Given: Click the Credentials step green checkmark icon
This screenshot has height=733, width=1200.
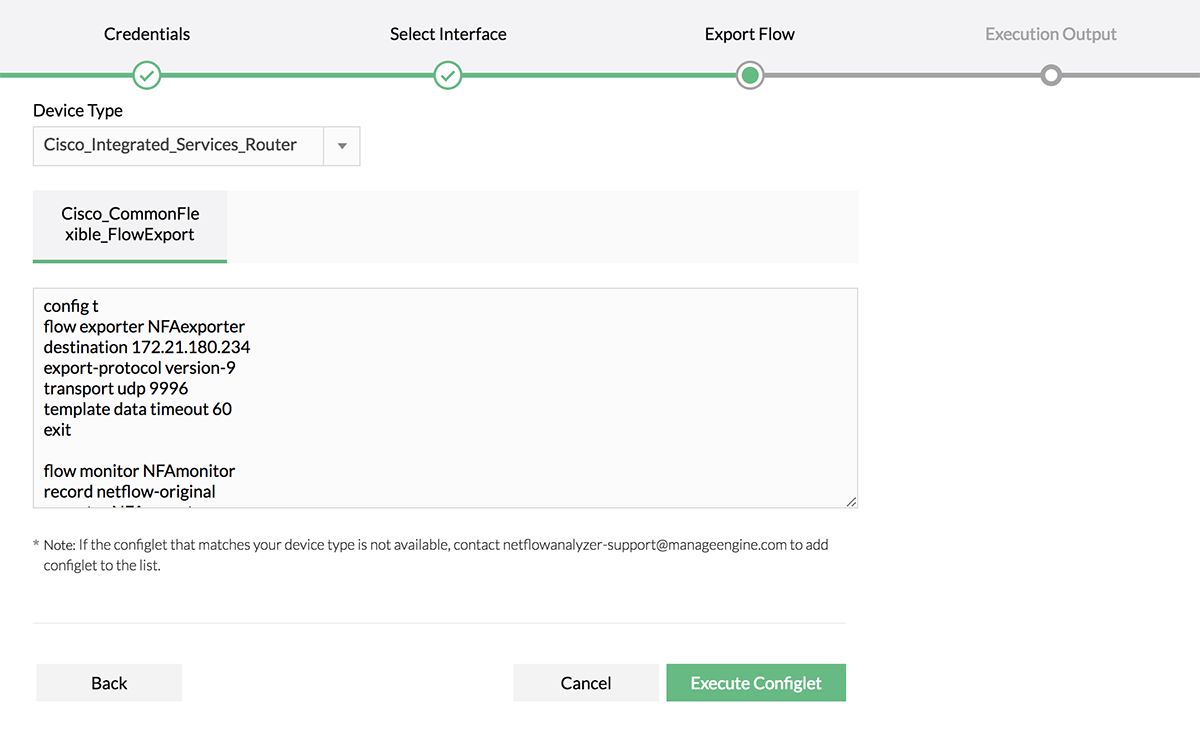Looking at the screenshot, I should [x=147, y=75].
